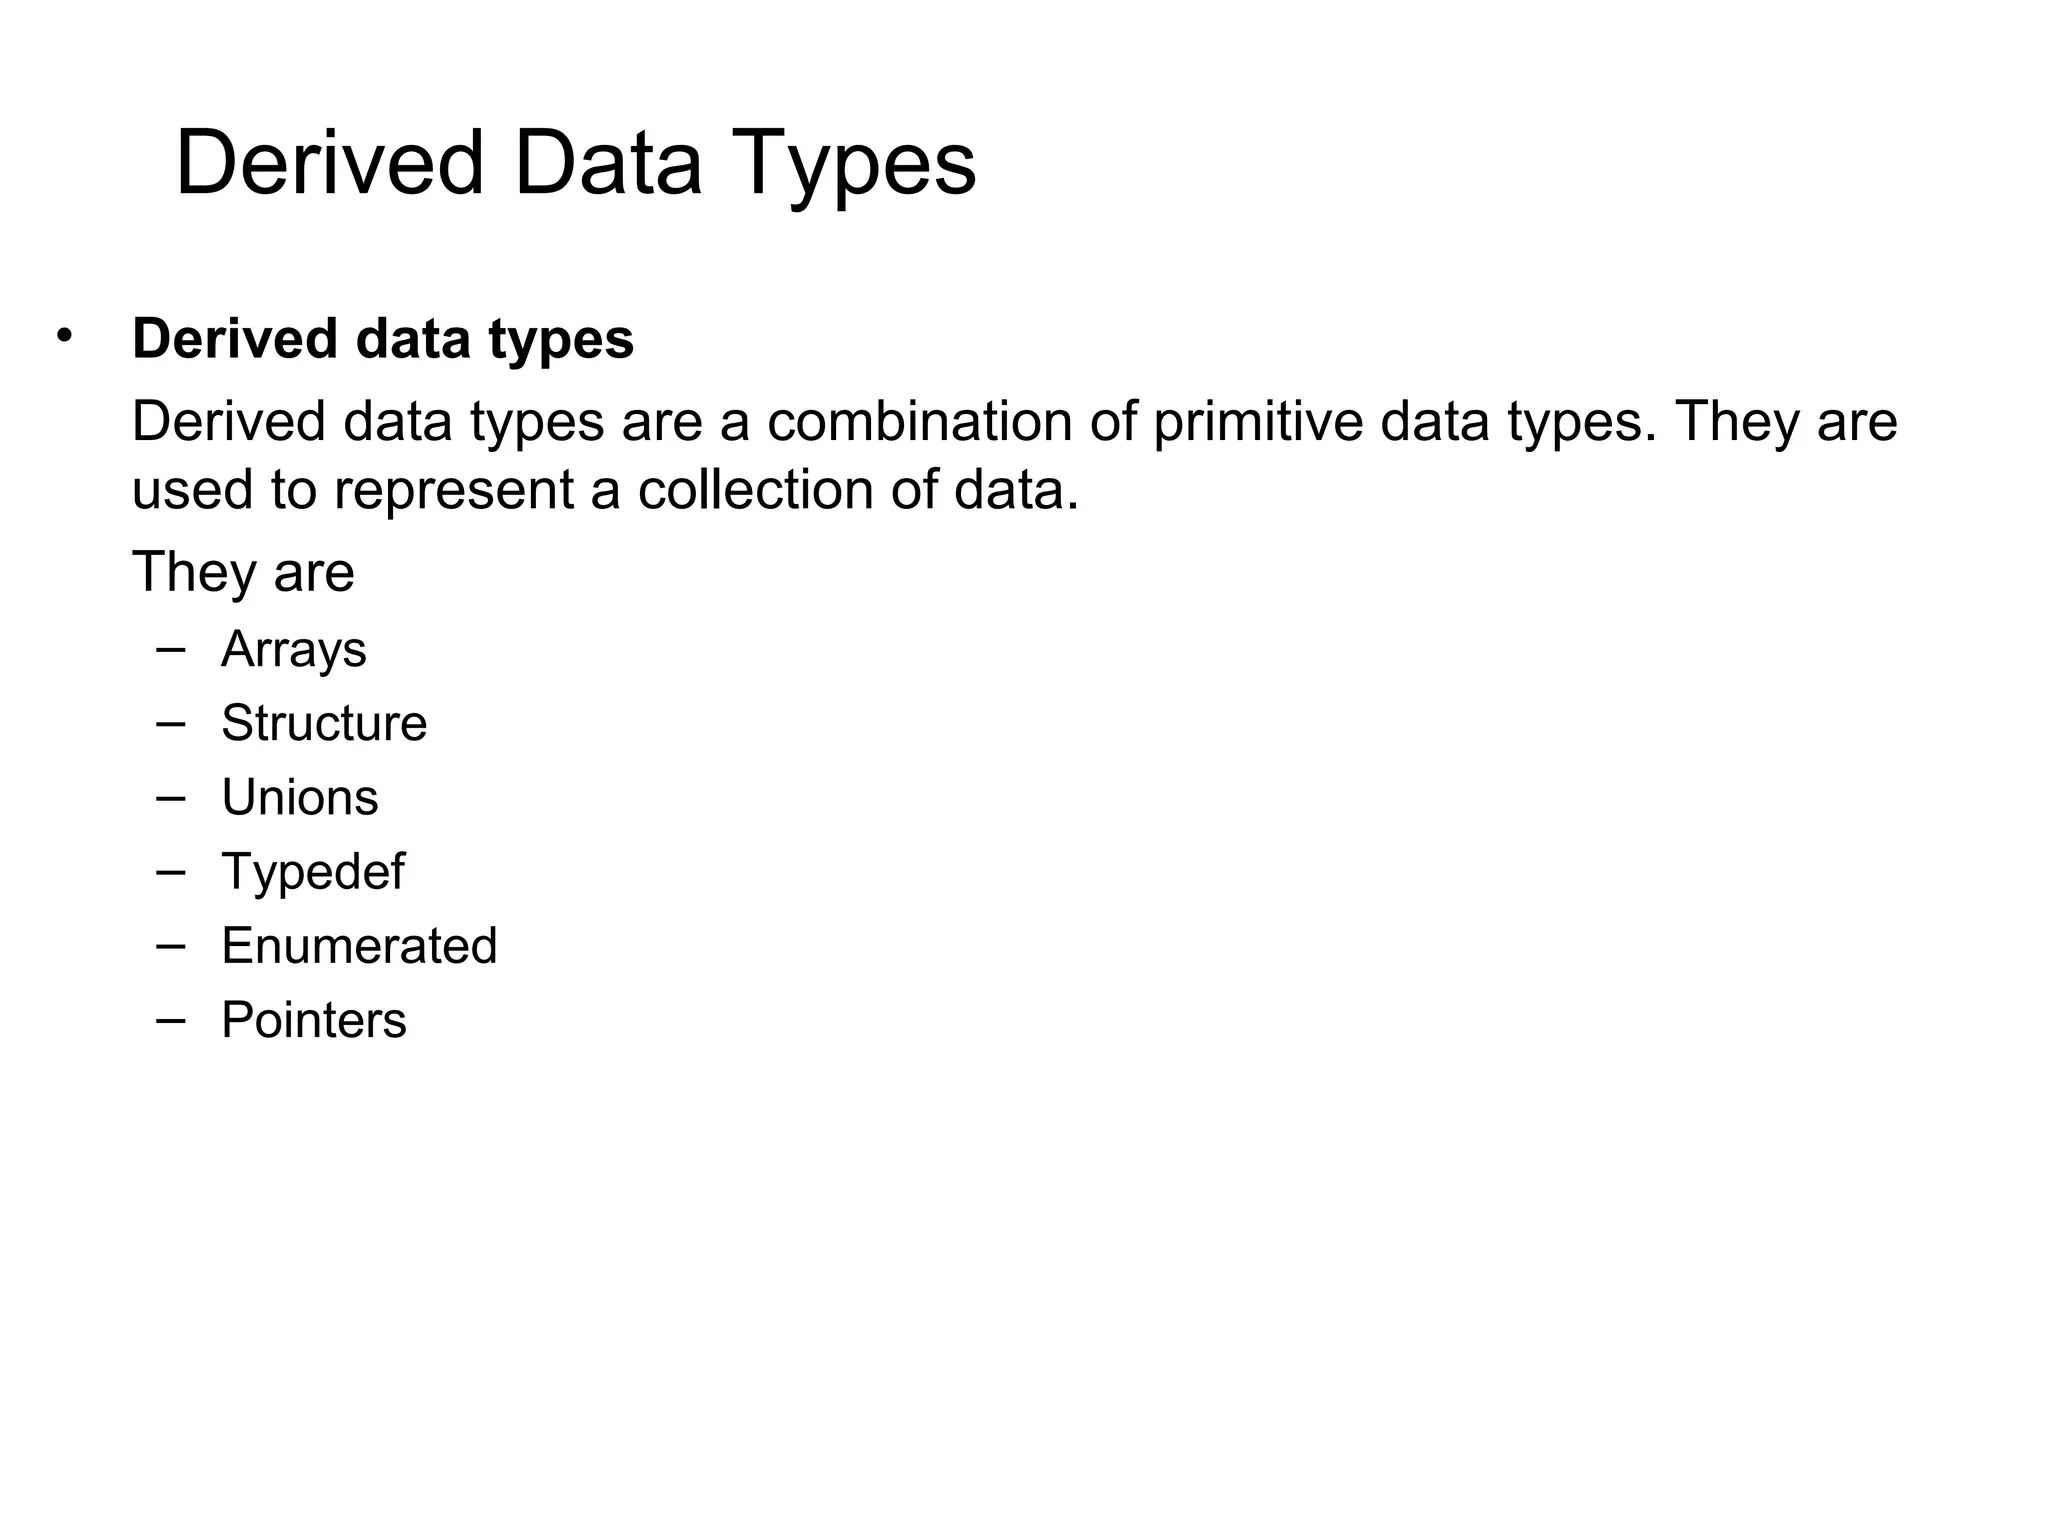Image resolution: width=2048 pixels, height=1536 pixels.
Task: Click the Enumerated list item
Action: [x=359, y=946]
